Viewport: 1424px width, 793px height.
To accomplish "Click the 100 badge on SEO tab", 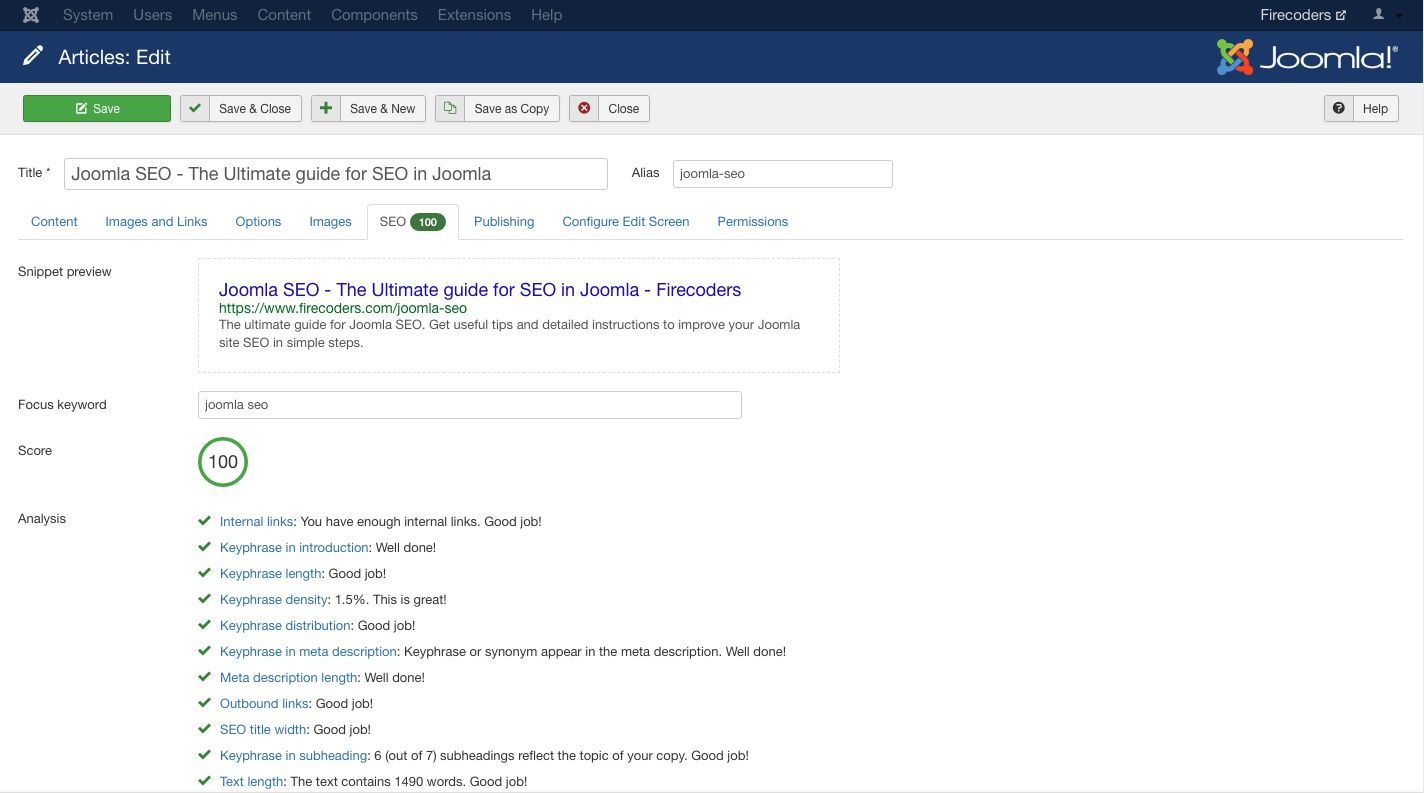I will (x=428, y=222).
